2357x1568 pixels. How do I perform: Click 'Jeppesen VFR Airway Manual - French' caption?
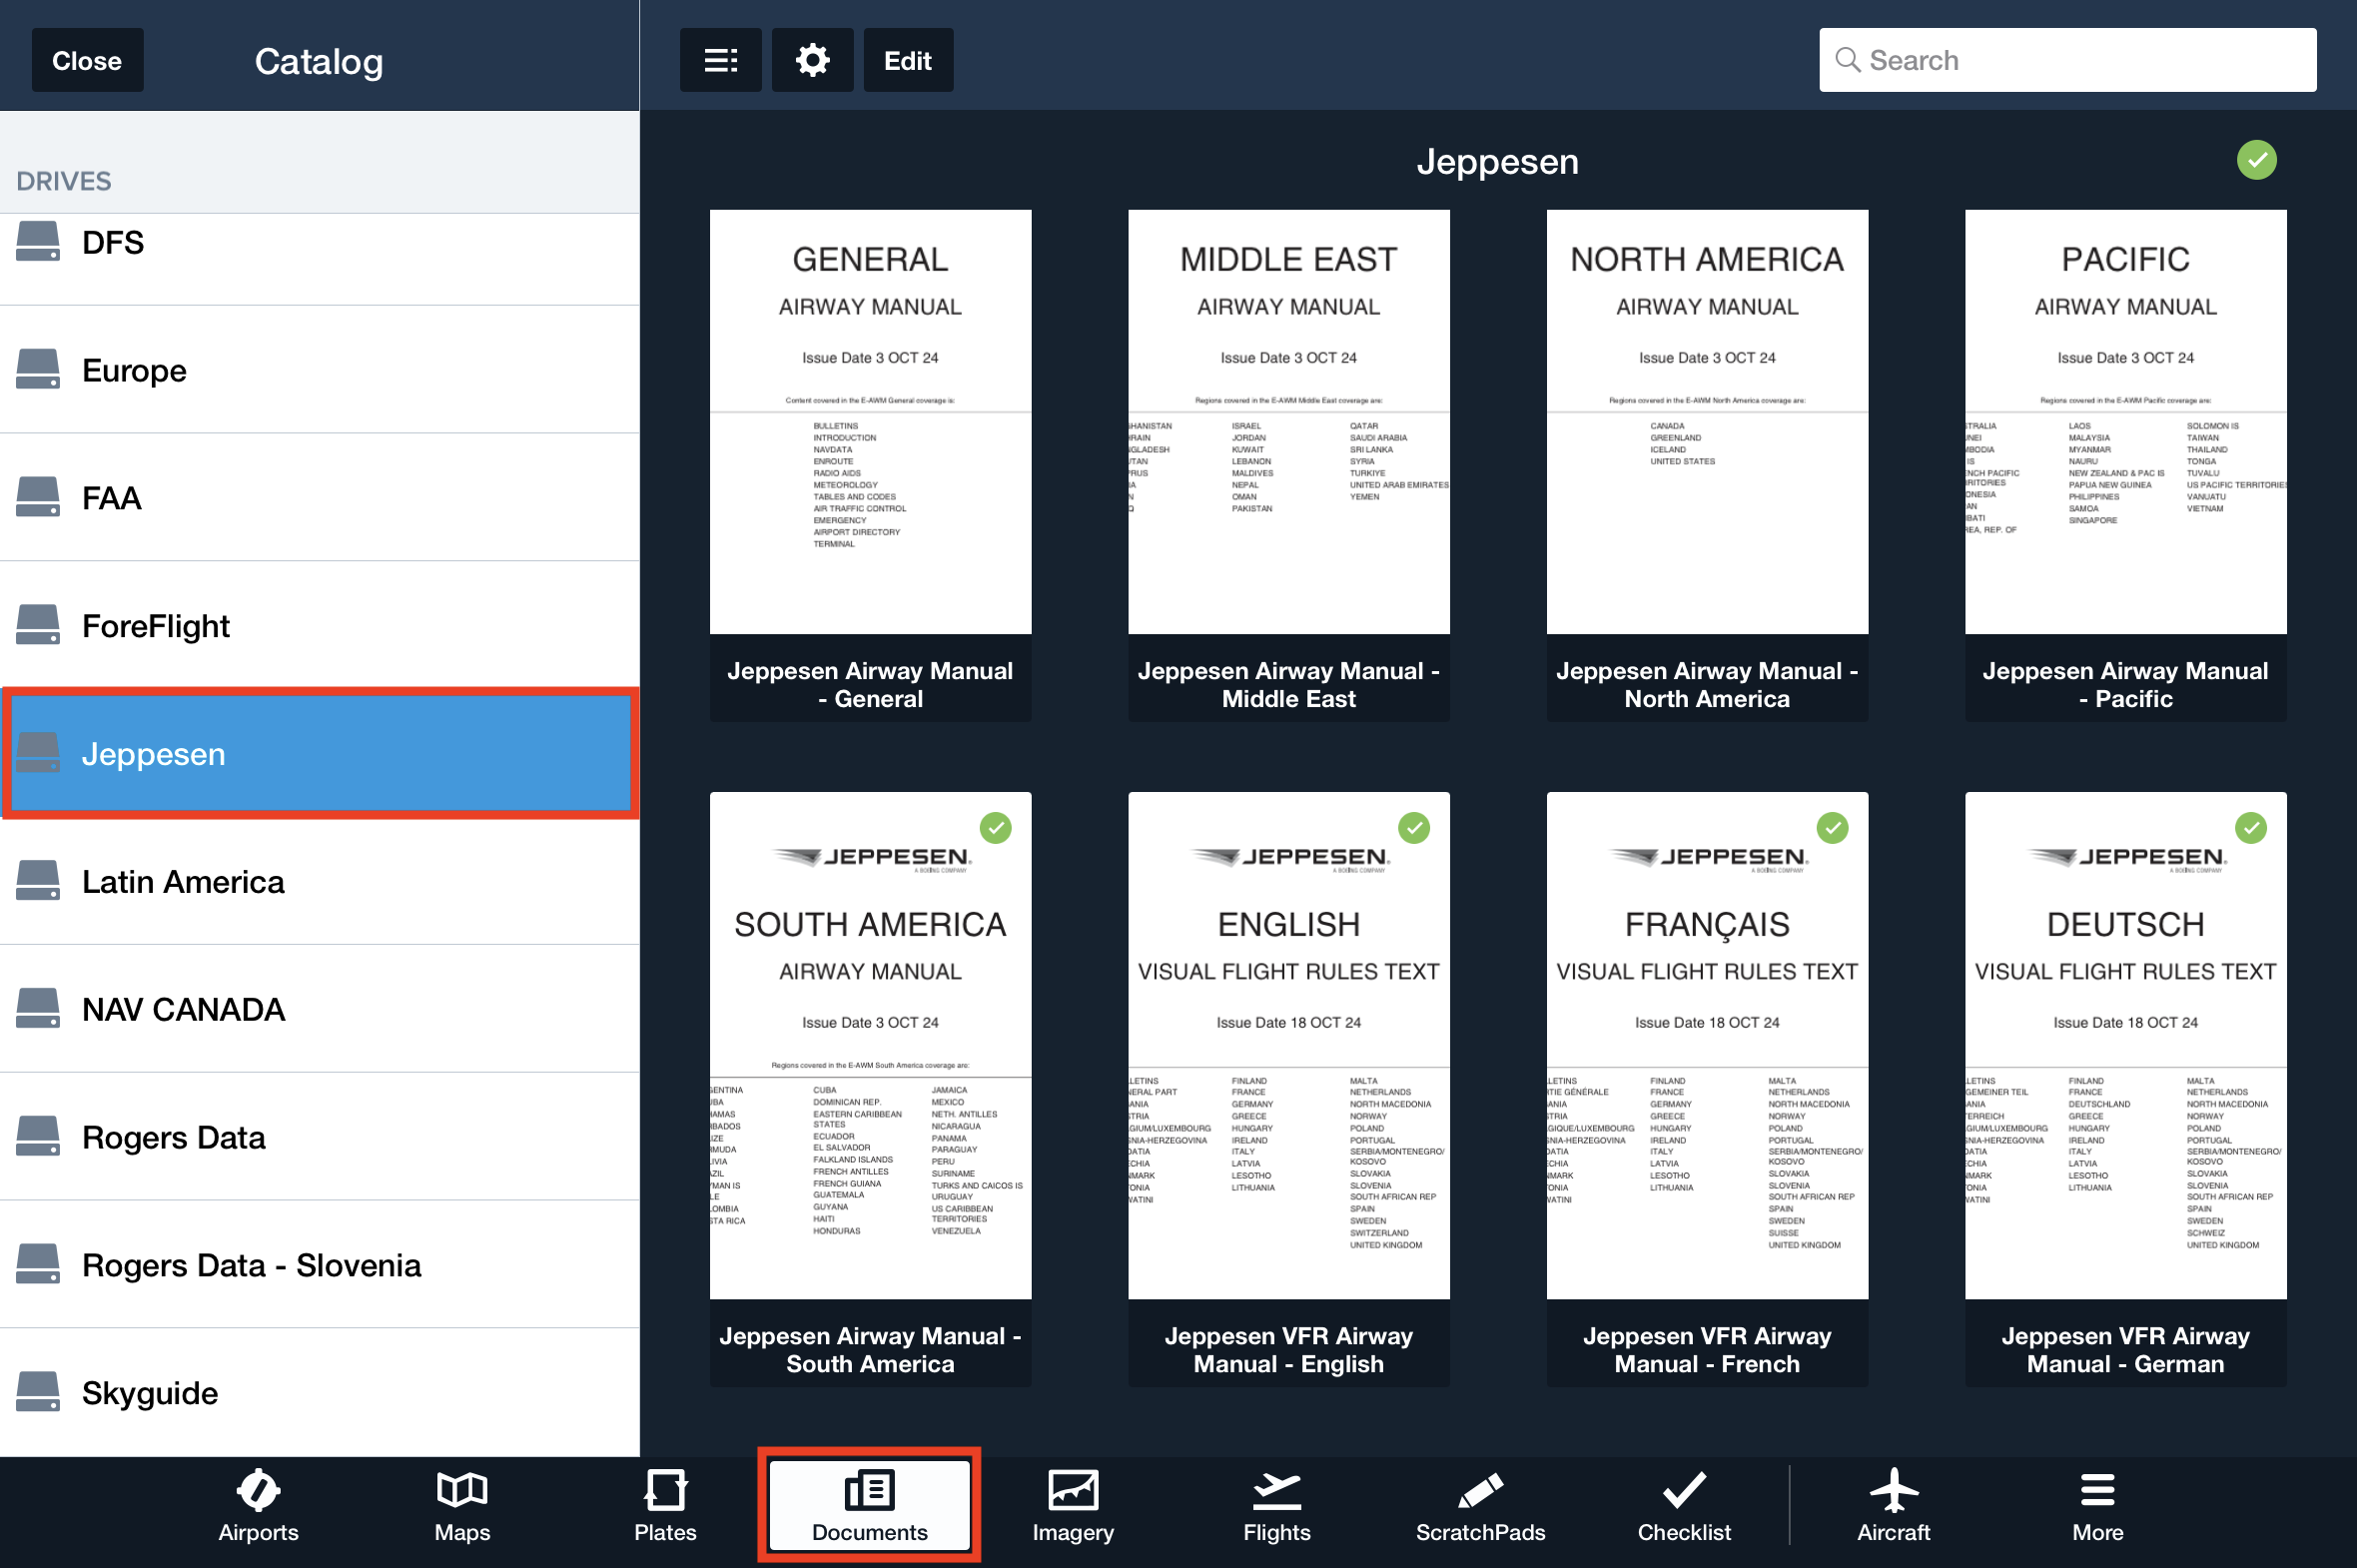1707,1350
